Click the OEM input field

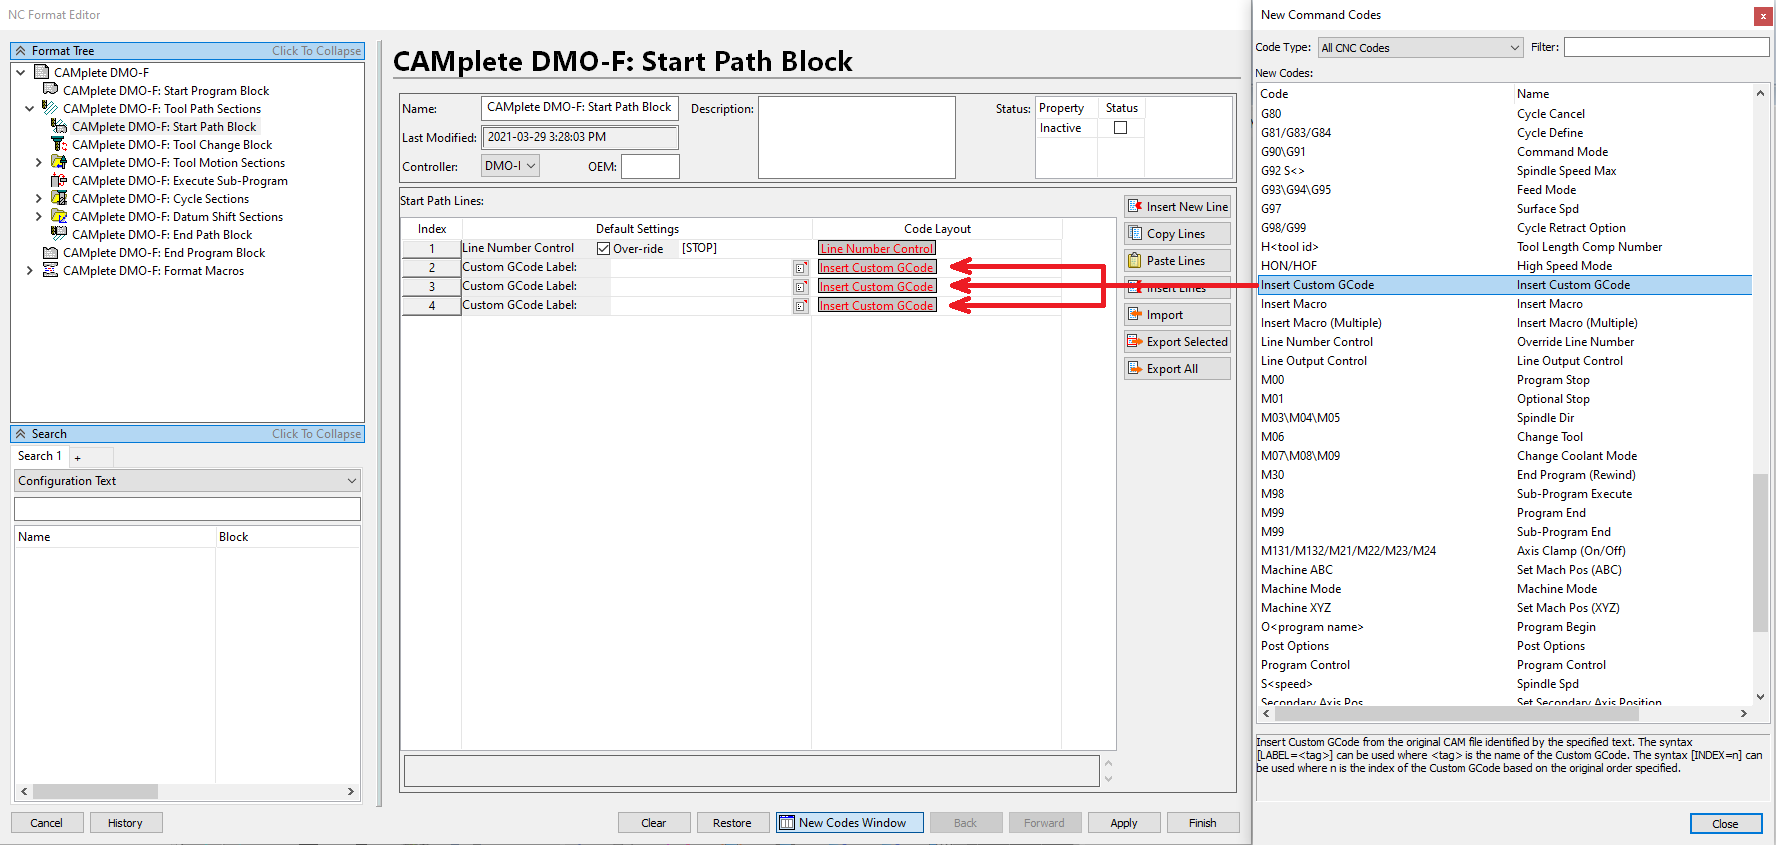point(650,166)
